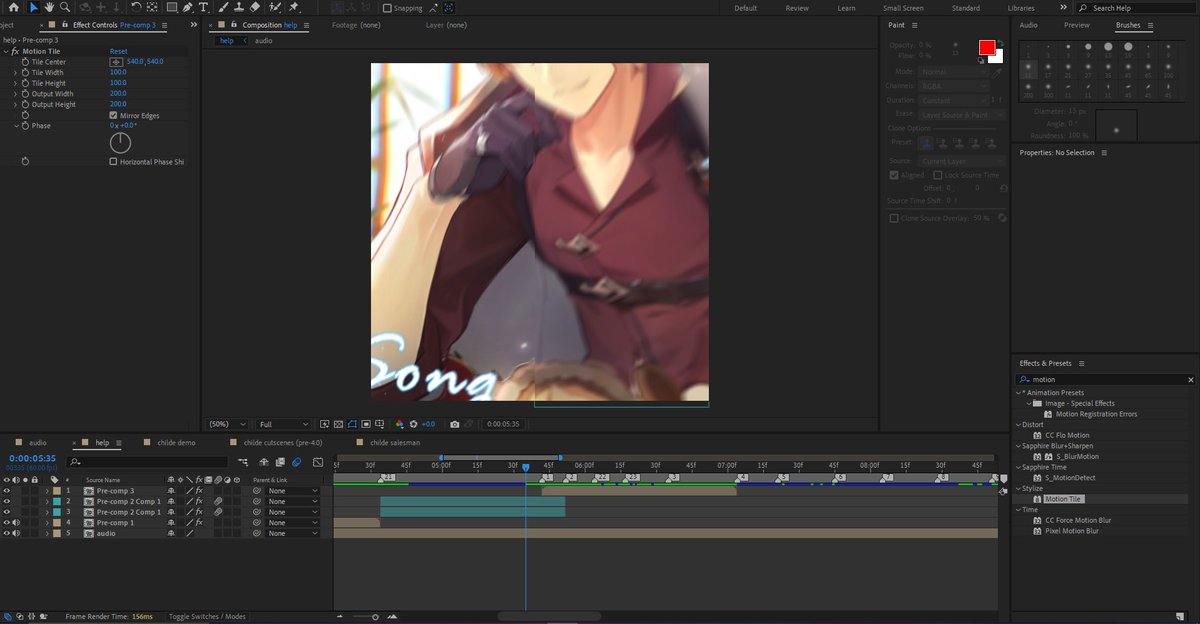Viewport: 1200px width, 624px height.
Task: Select the Horizontal Type tool
Action: click(x=204, y=7)
